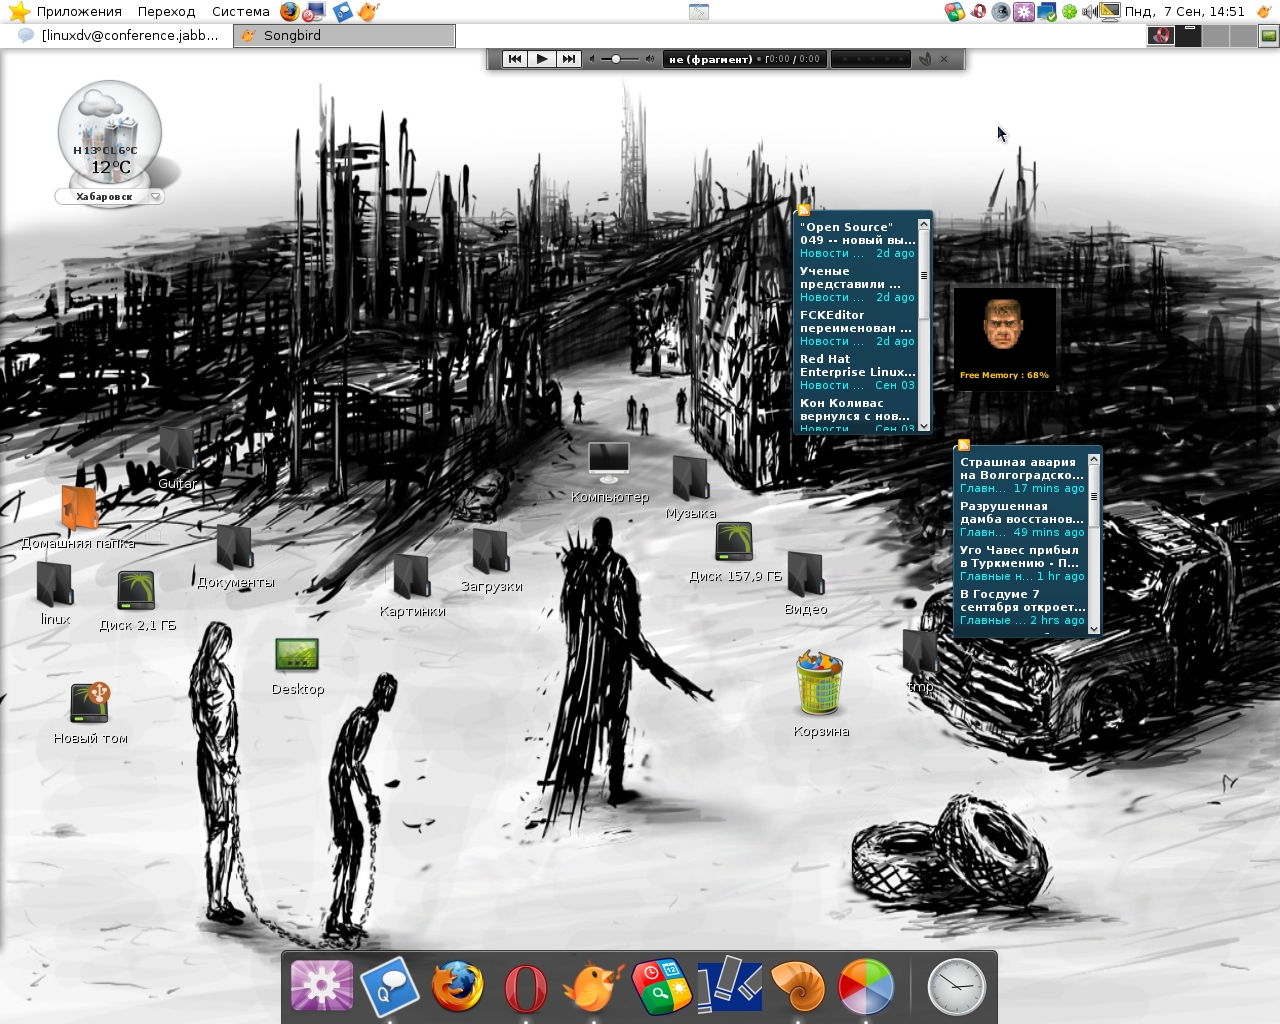Image resolution: width=1280 pixels, height=1024 pixels.
Task: Click the green clover tray icon
Action: (1069, 12)
